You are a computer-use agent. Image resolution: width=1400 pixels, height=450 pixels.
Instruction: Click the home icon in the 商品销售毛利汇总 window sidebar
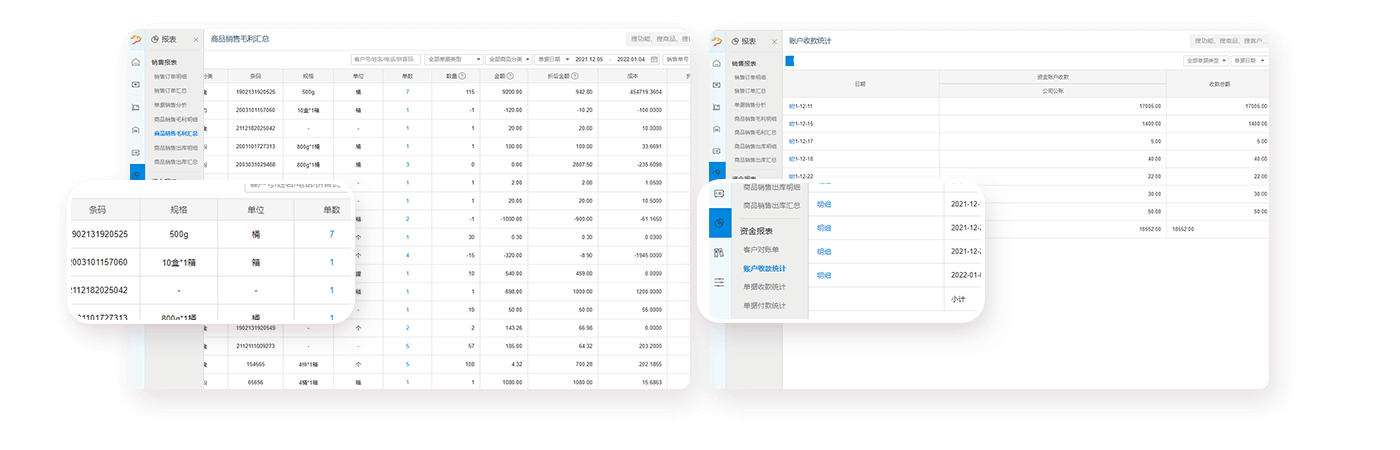click(136, 62)
